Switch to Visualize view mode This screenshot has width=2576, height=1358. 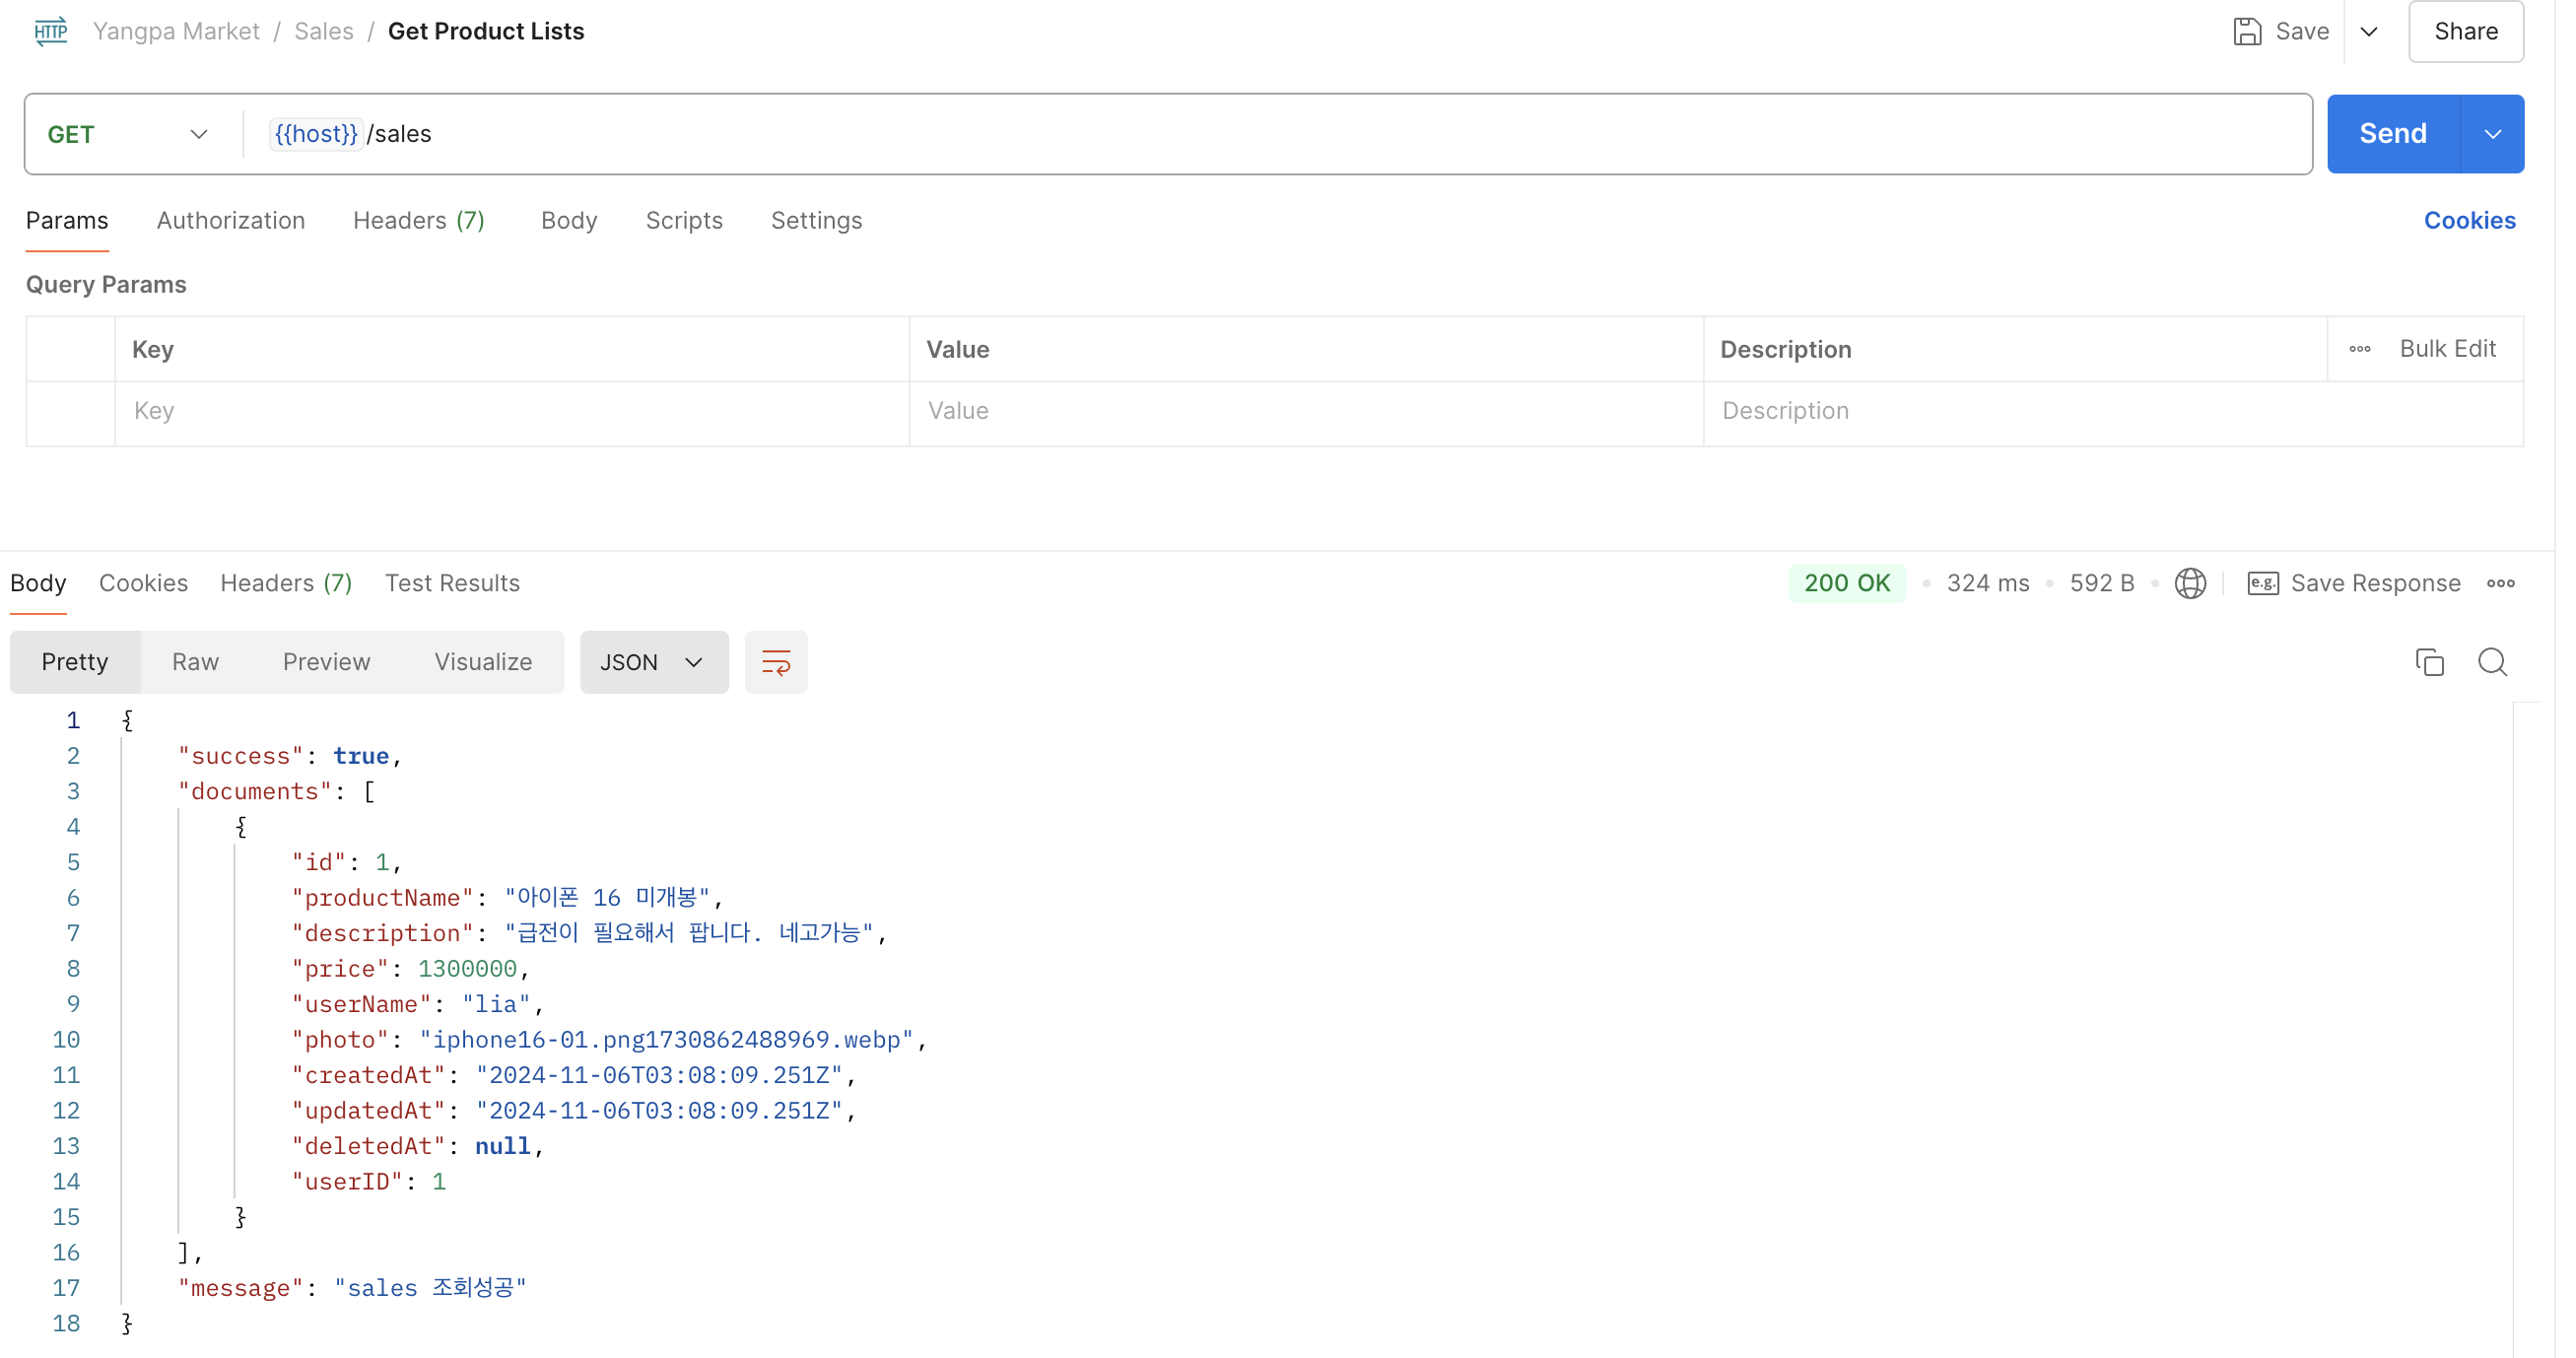coord(482,662)
